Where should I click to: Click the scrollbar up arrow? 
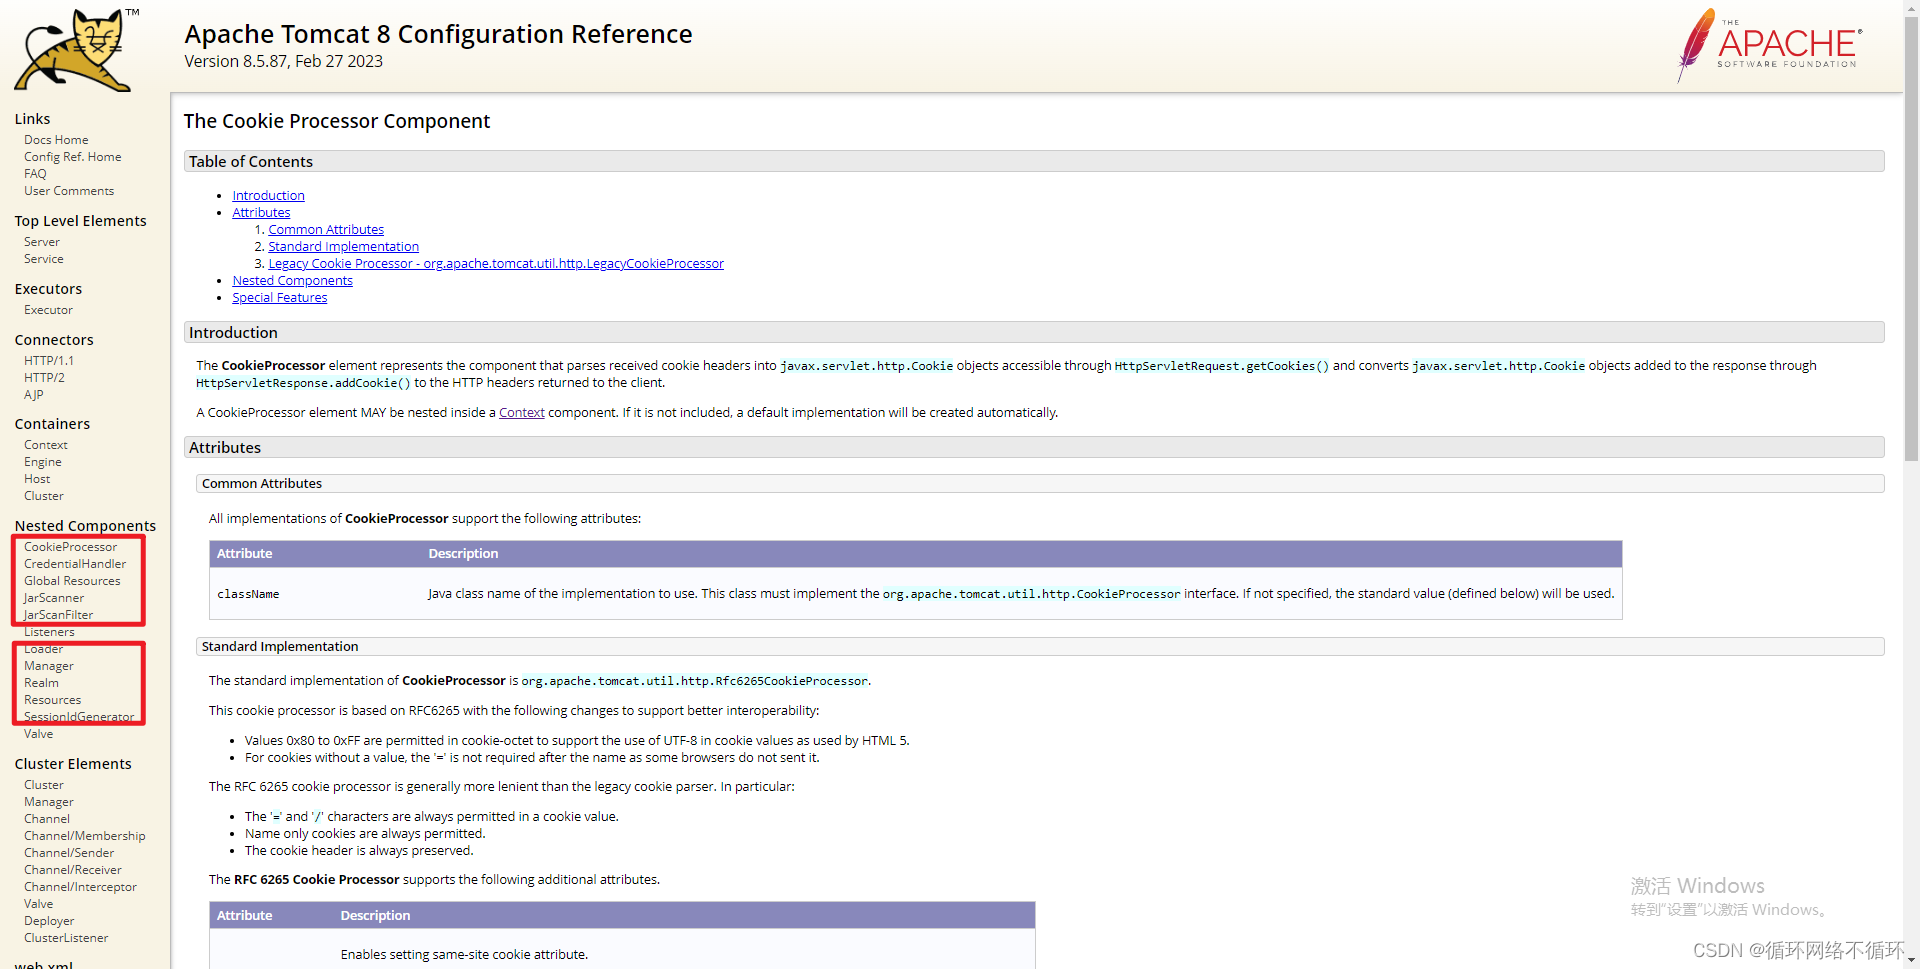[x=1911, y=7]
